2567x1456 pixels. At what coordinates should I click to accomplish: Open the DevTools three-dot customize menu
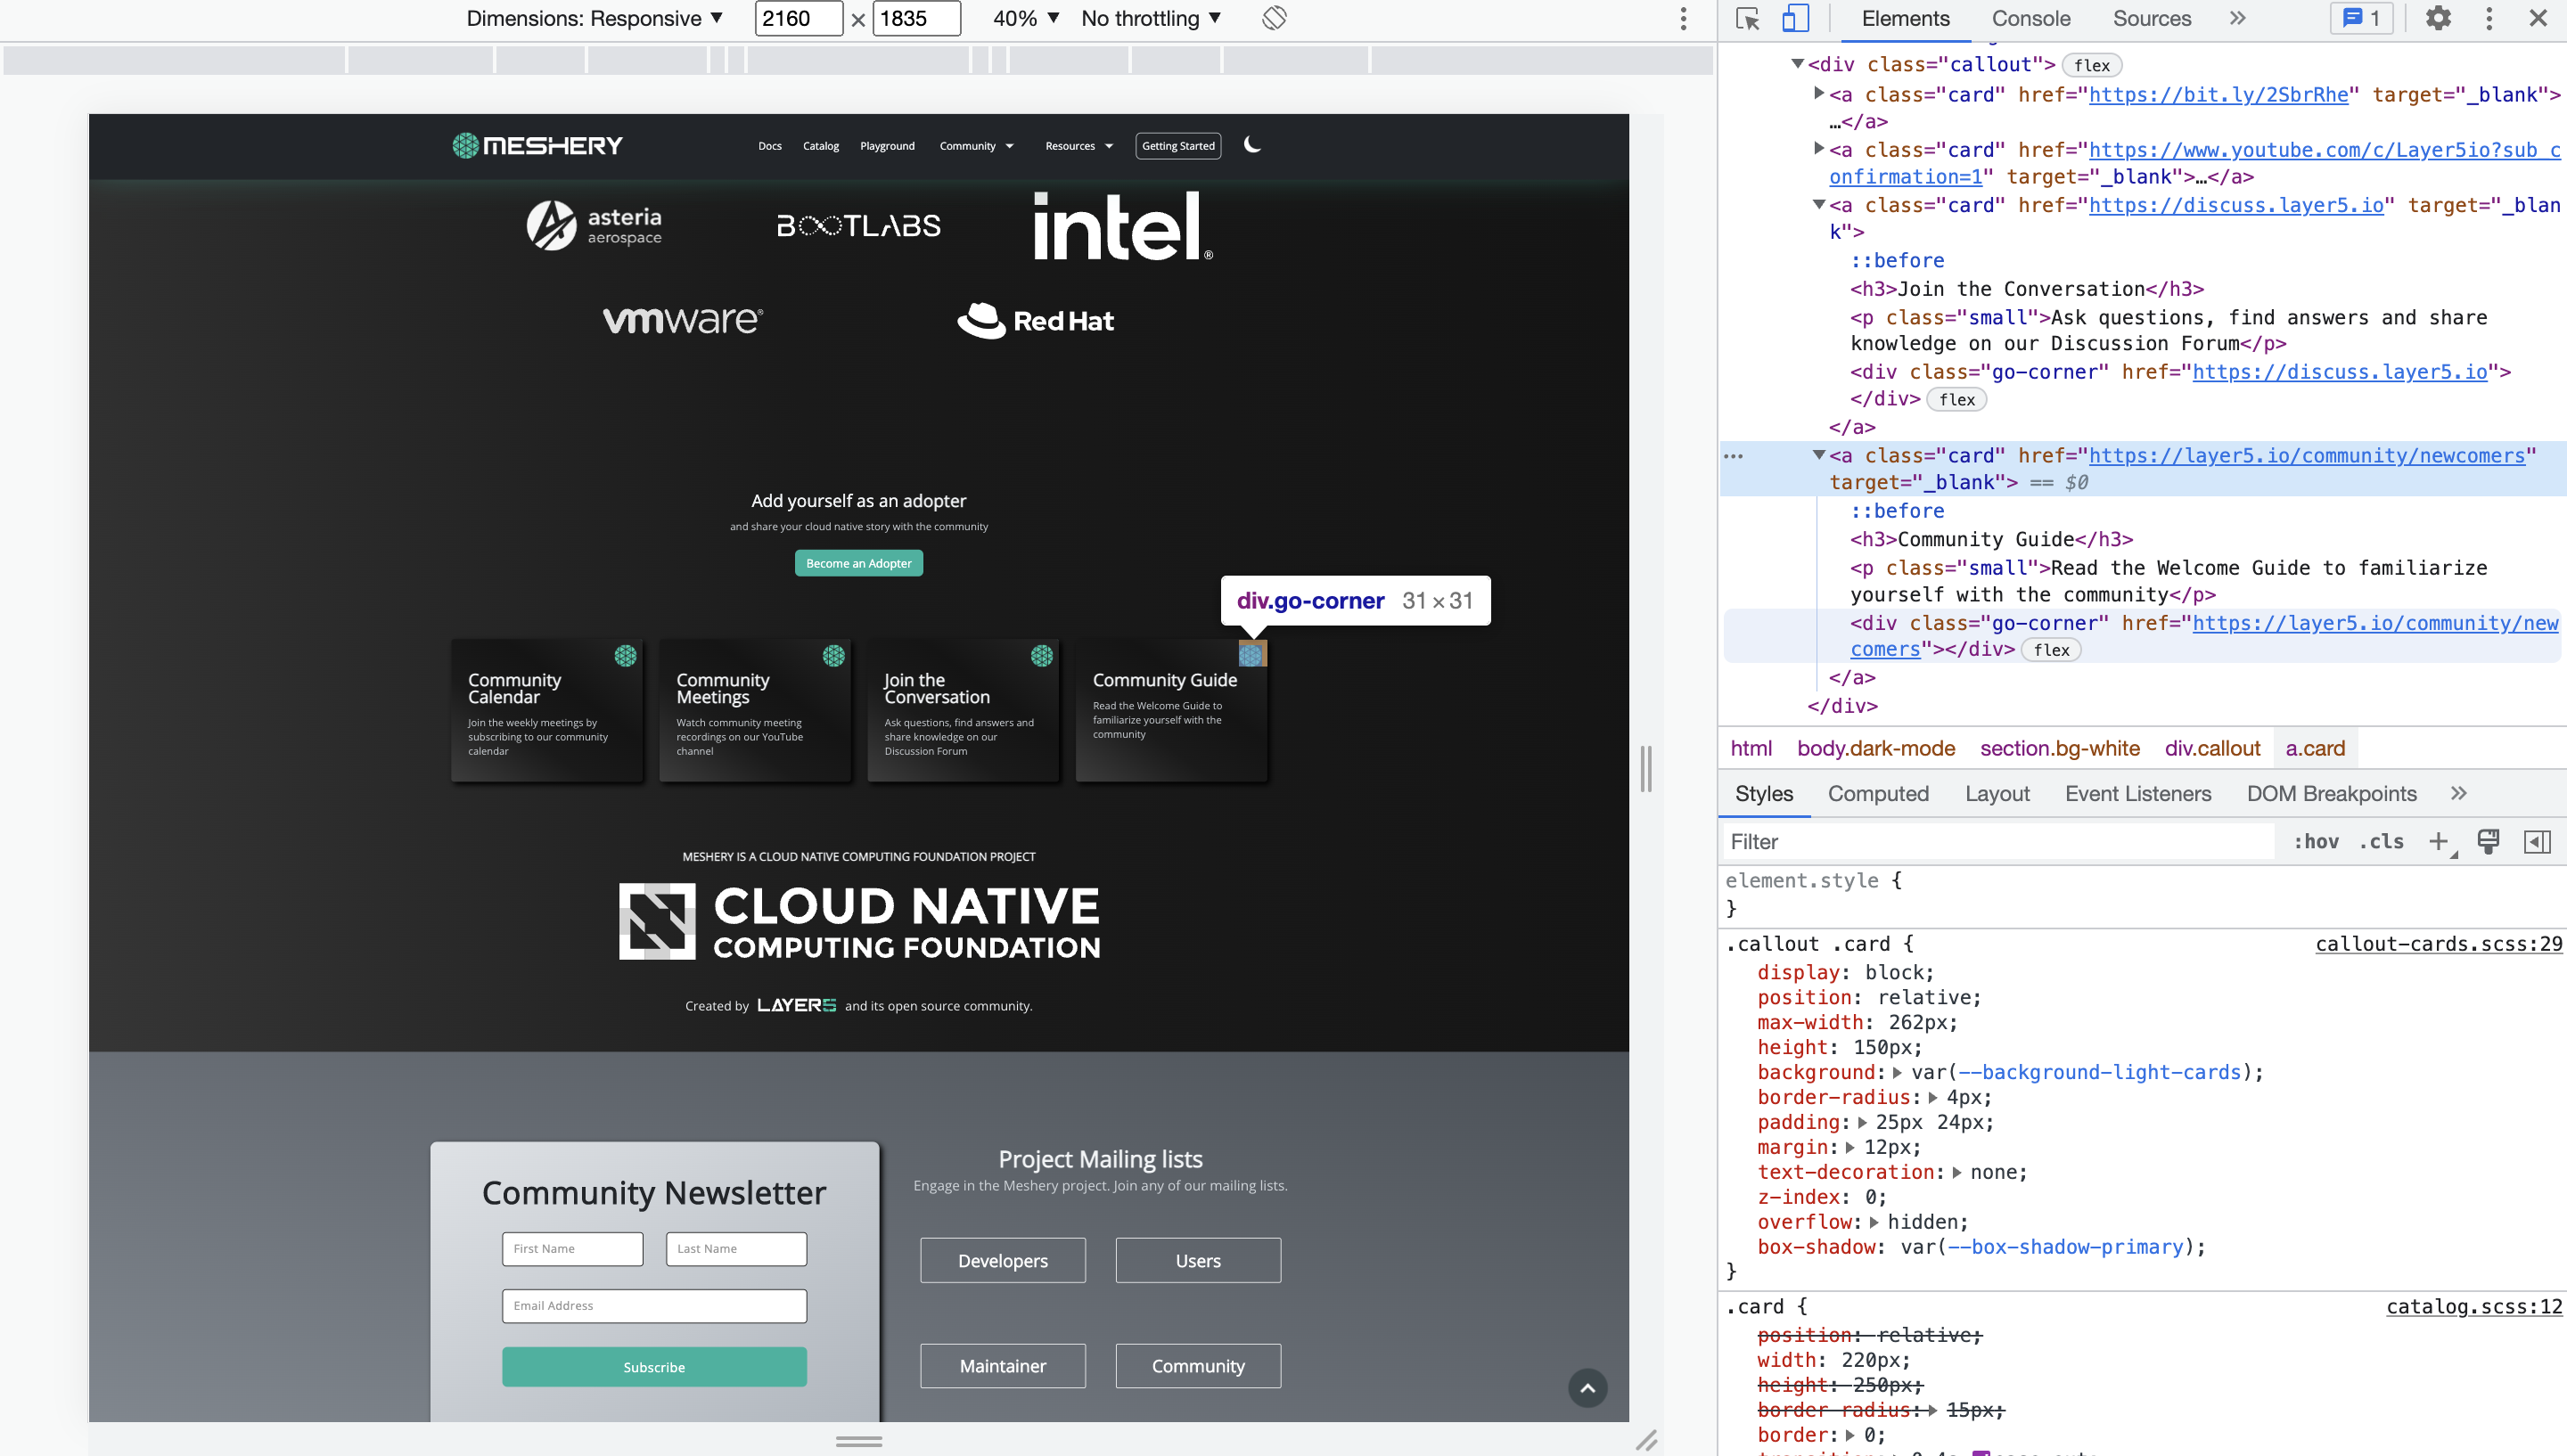click(x=2489, y=18)
